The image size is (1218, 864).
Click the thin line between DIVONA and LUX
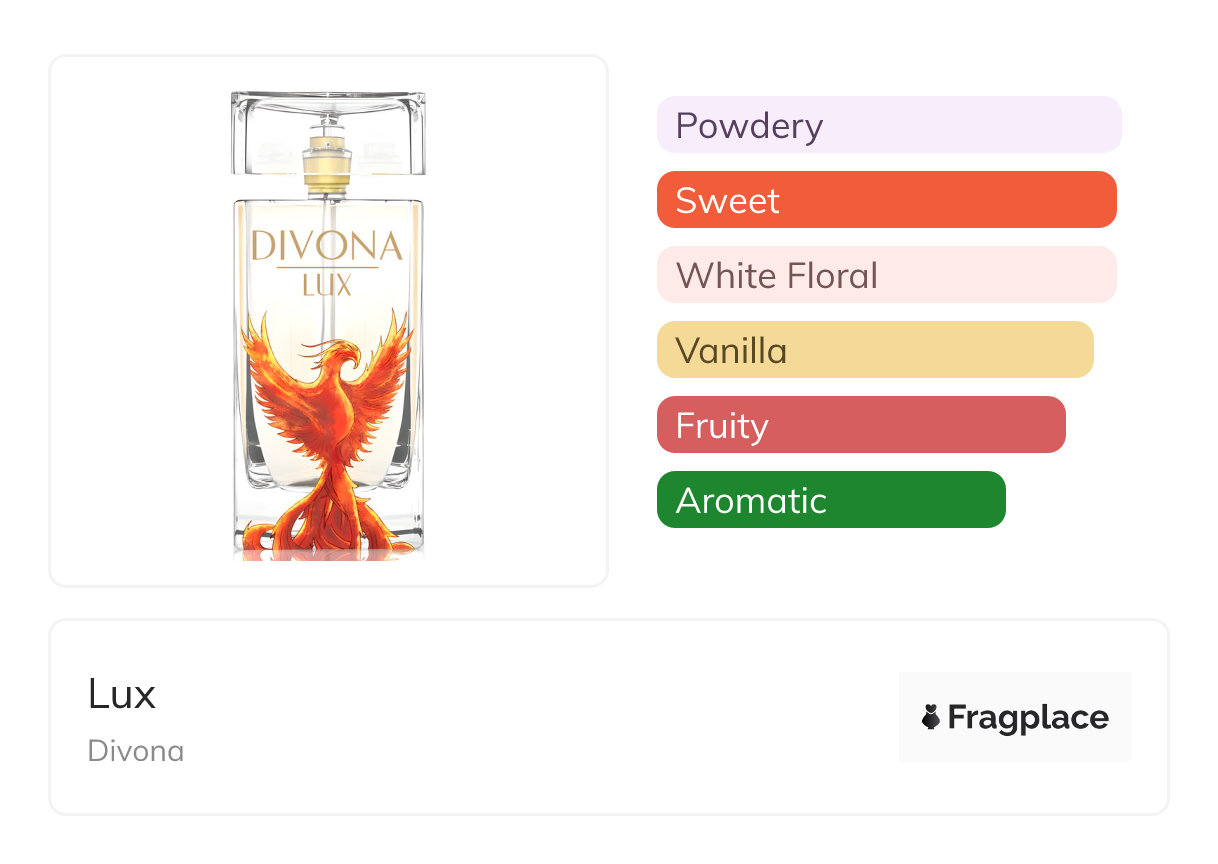click(x=327, y=268)
